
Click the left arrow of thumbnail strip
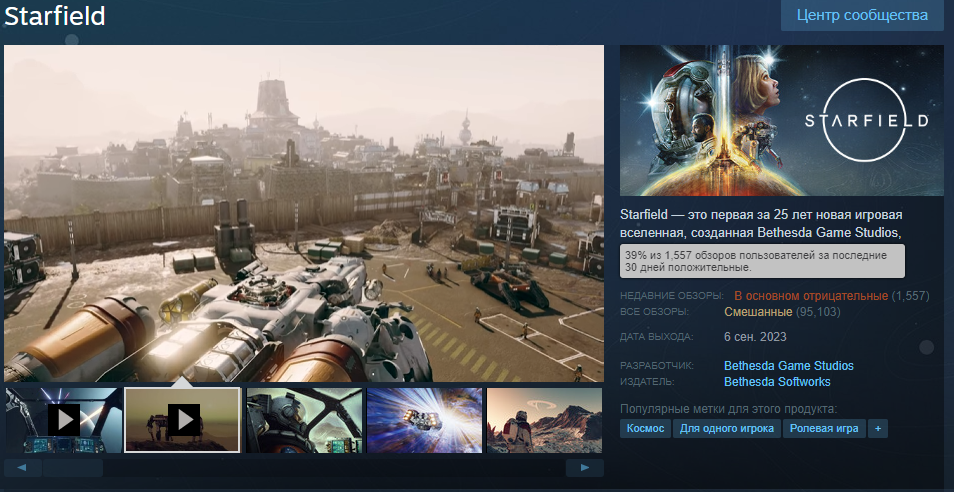pyautogui.click(x=23, y=468)
